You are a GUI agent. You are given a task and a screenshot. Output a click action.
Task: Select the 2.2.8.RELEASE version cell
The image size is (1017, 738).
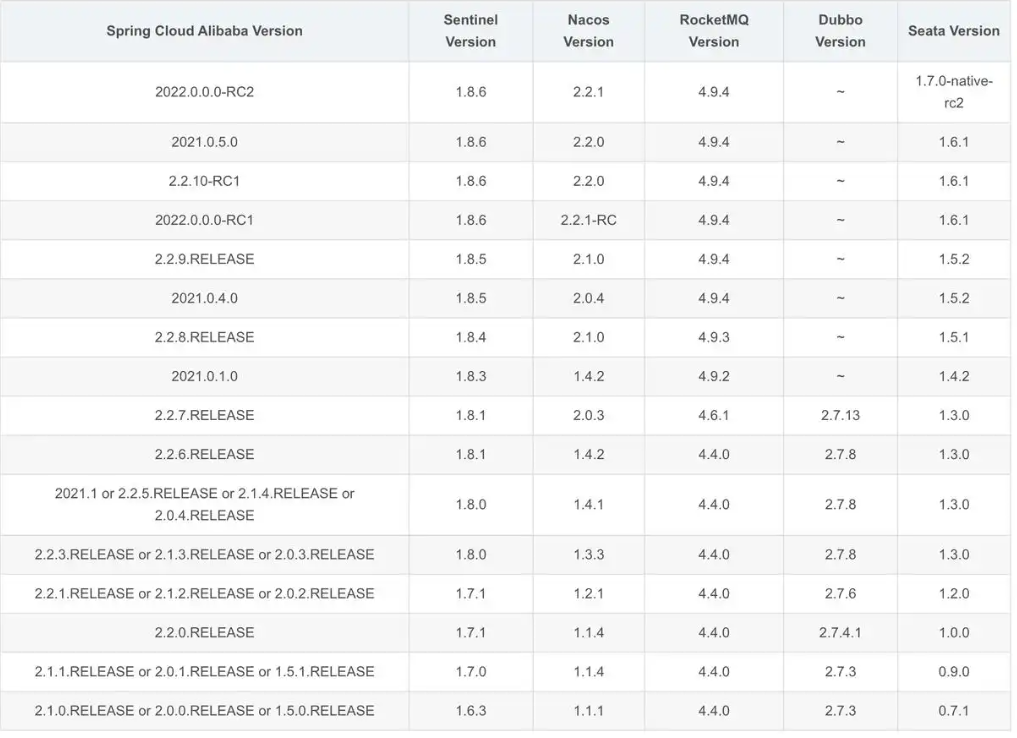204,337
